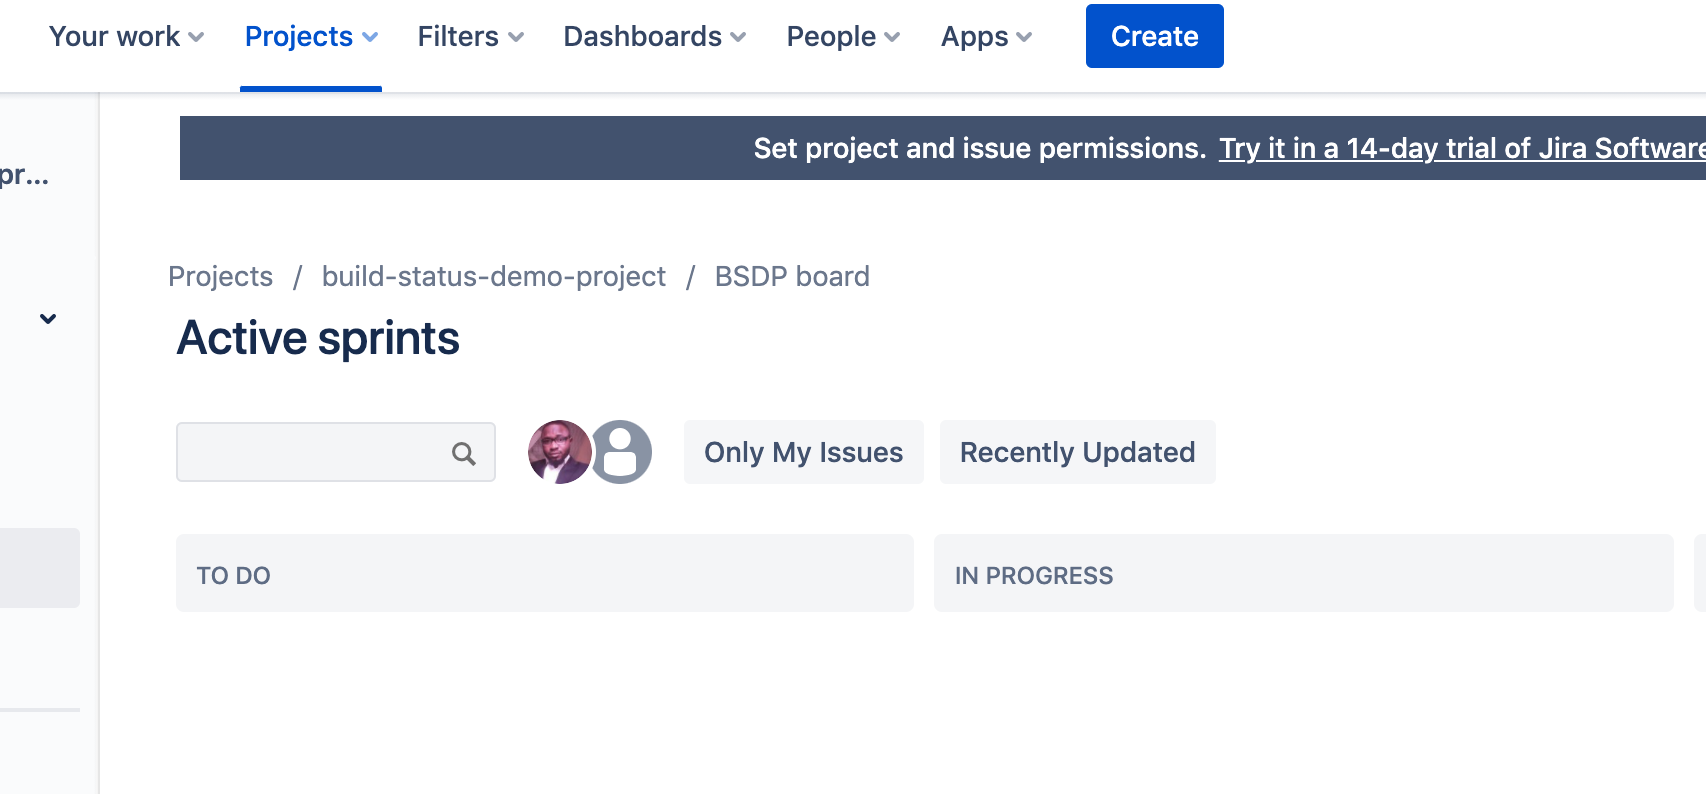Toggle the Only My Issues filter
Image resolution: width=1706 pixels, height=794 pixels.
point(803,452)
